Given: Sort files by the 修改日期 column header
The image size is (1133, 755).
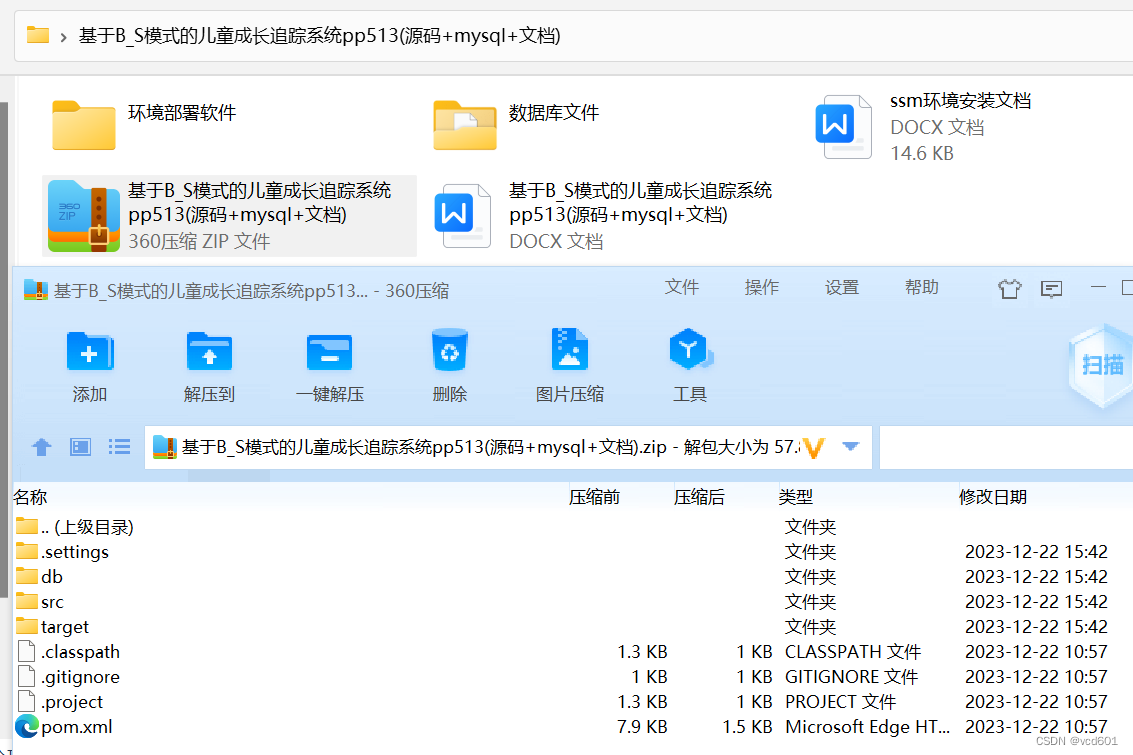Looking at the screenshot, I should [x=994, y=496].
